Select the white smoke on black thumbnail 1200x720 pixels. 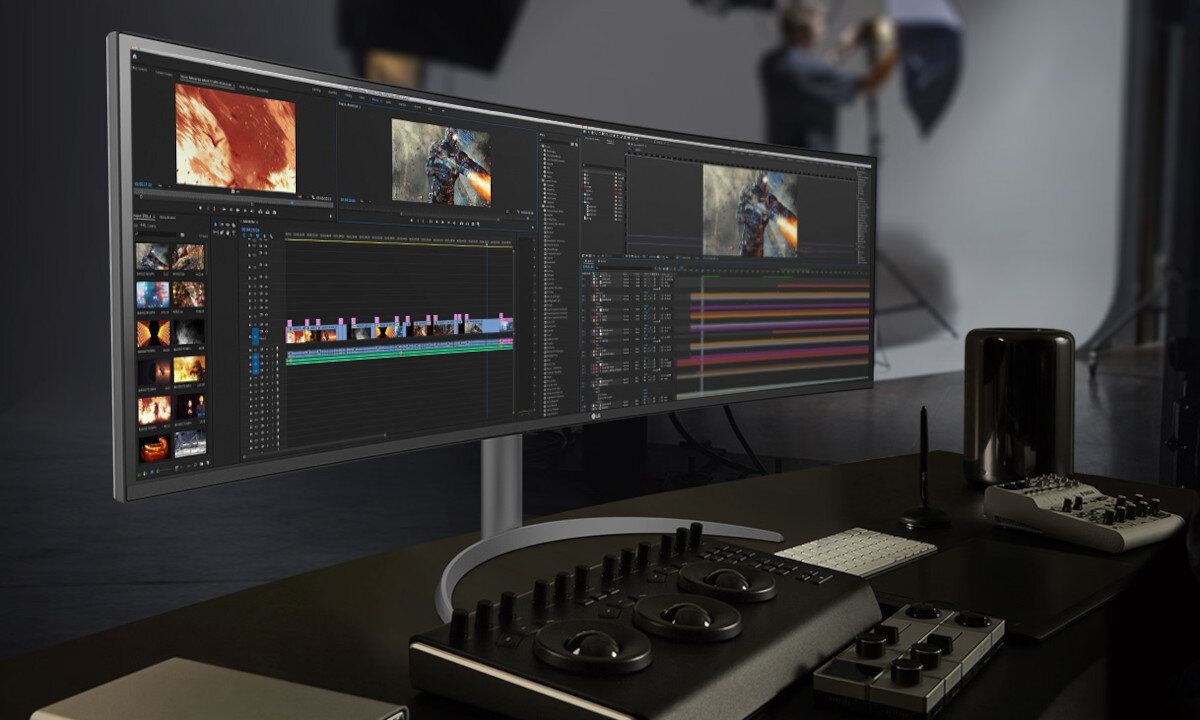189,331
